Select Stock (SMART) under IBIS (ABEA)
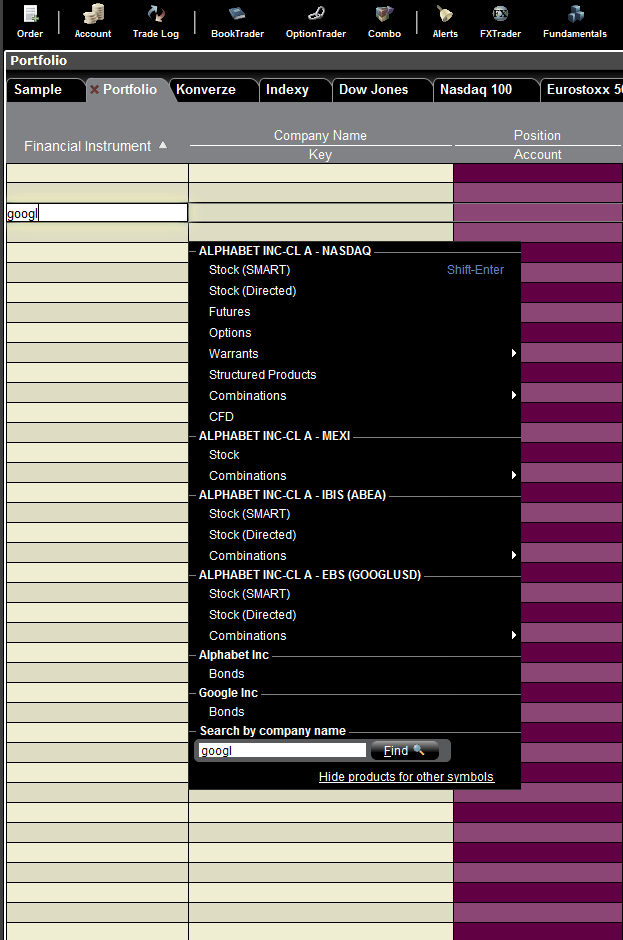This screenshot has width=623, height=940. [249, 514]
